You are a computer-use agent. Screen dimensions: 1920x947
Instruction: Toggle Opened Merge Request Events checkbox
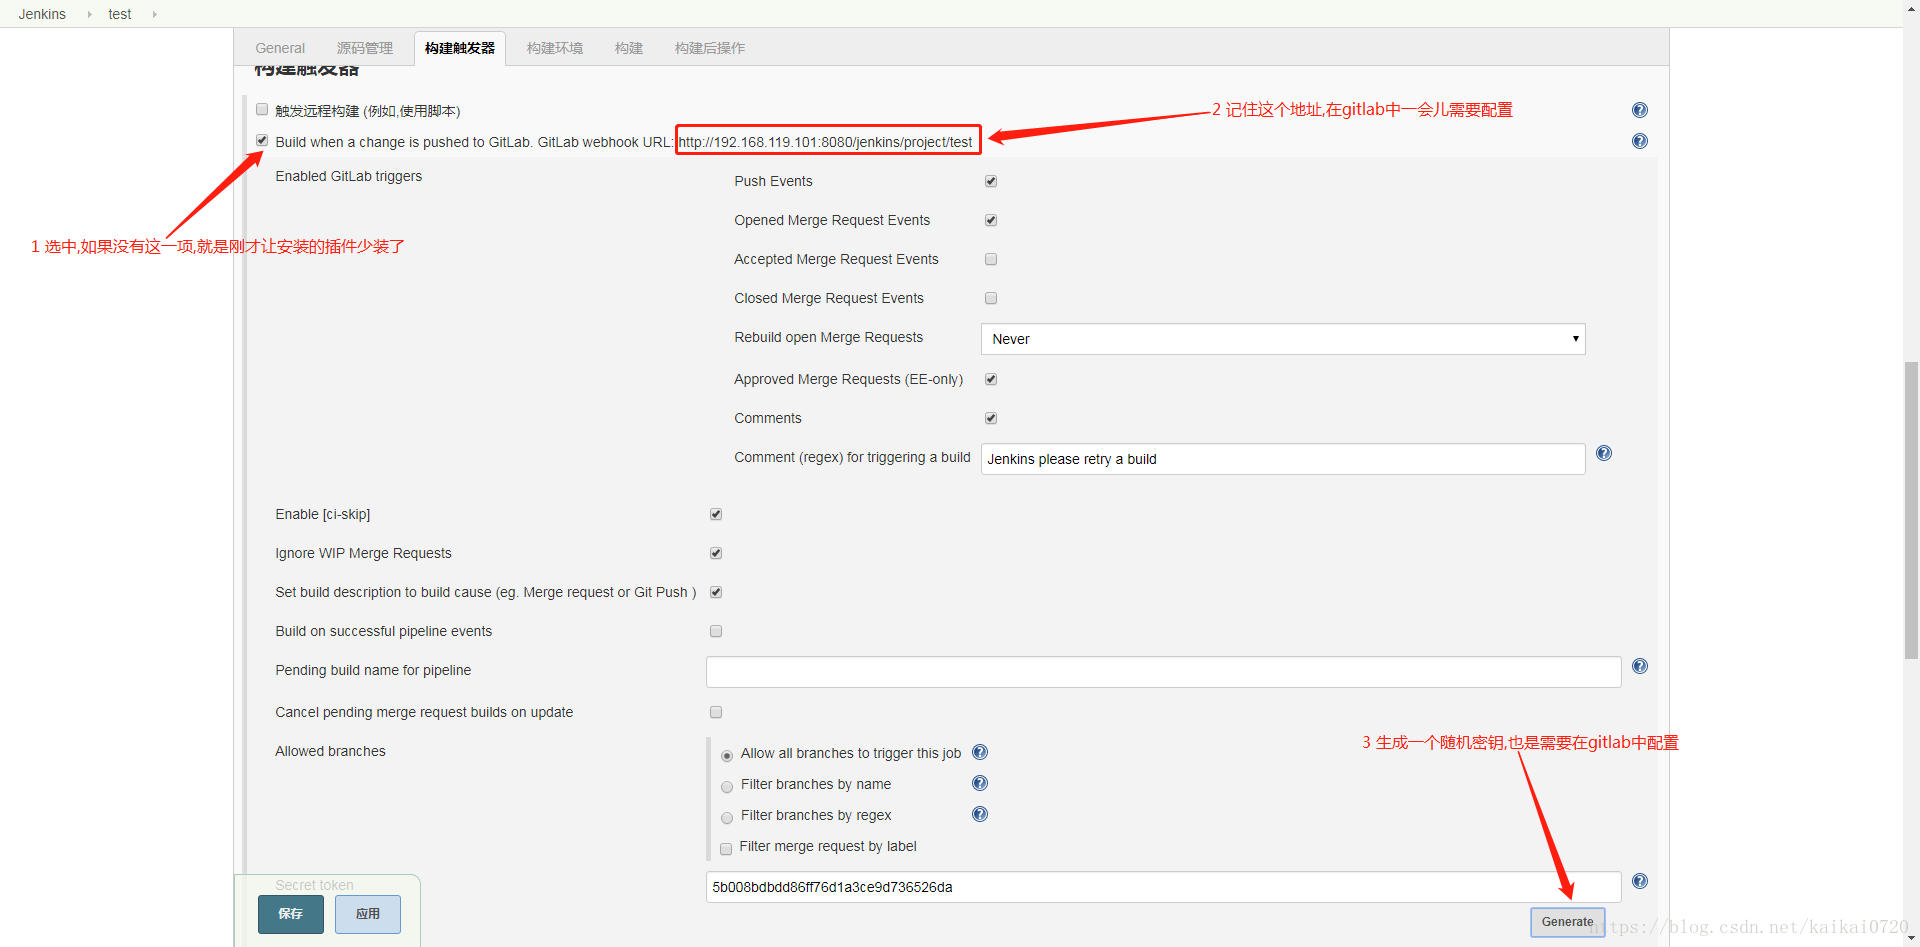click(991, 220)
